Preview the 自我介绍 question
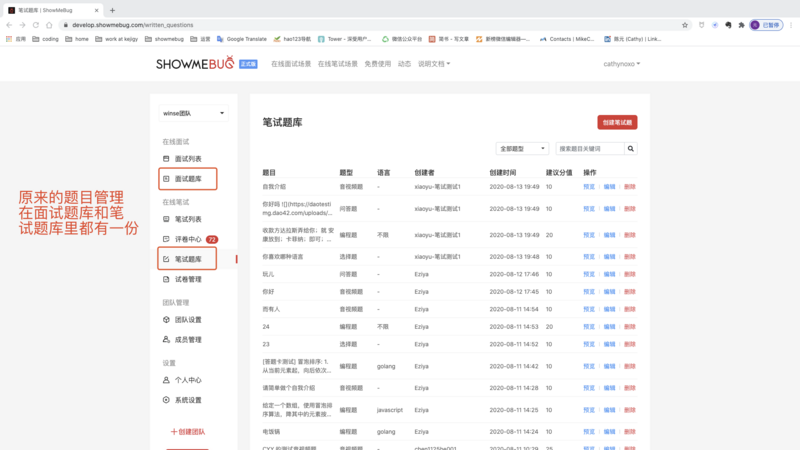 pos(589,187)
